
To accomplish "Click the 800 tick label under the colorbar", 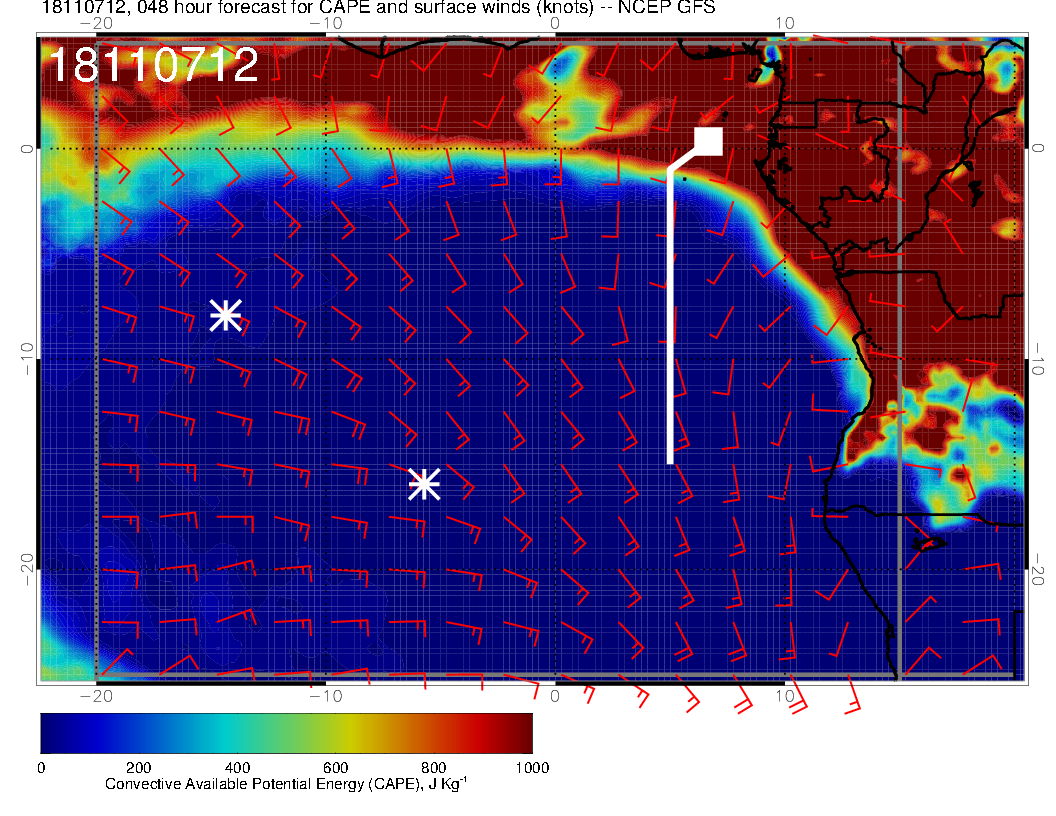I will pyautogui.click(x=433, y=768).
